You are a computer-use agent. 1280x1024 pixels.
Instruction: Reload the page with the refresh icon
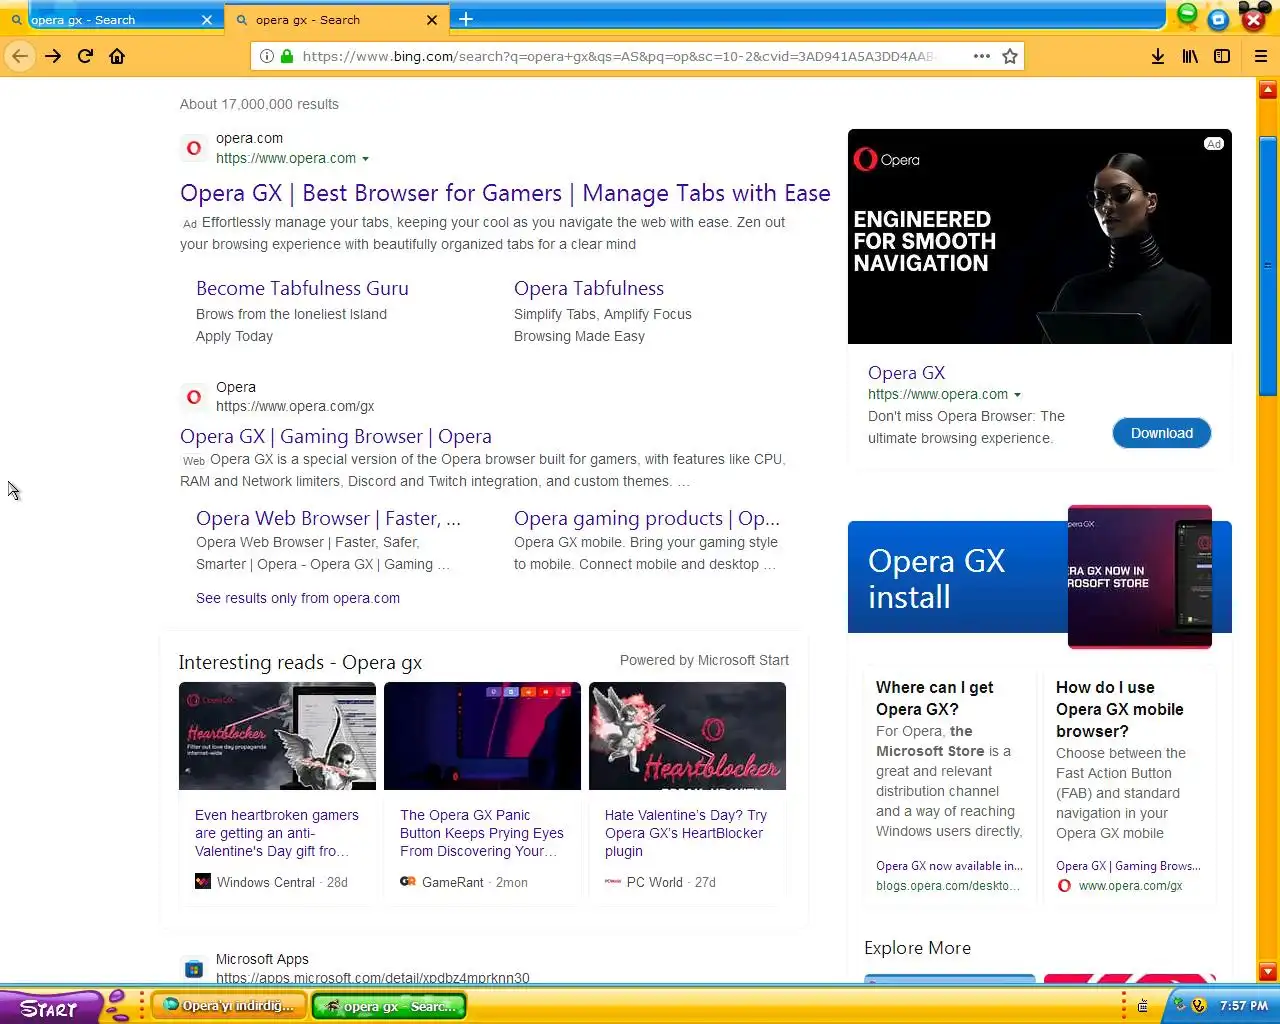[x=85, y=56]
